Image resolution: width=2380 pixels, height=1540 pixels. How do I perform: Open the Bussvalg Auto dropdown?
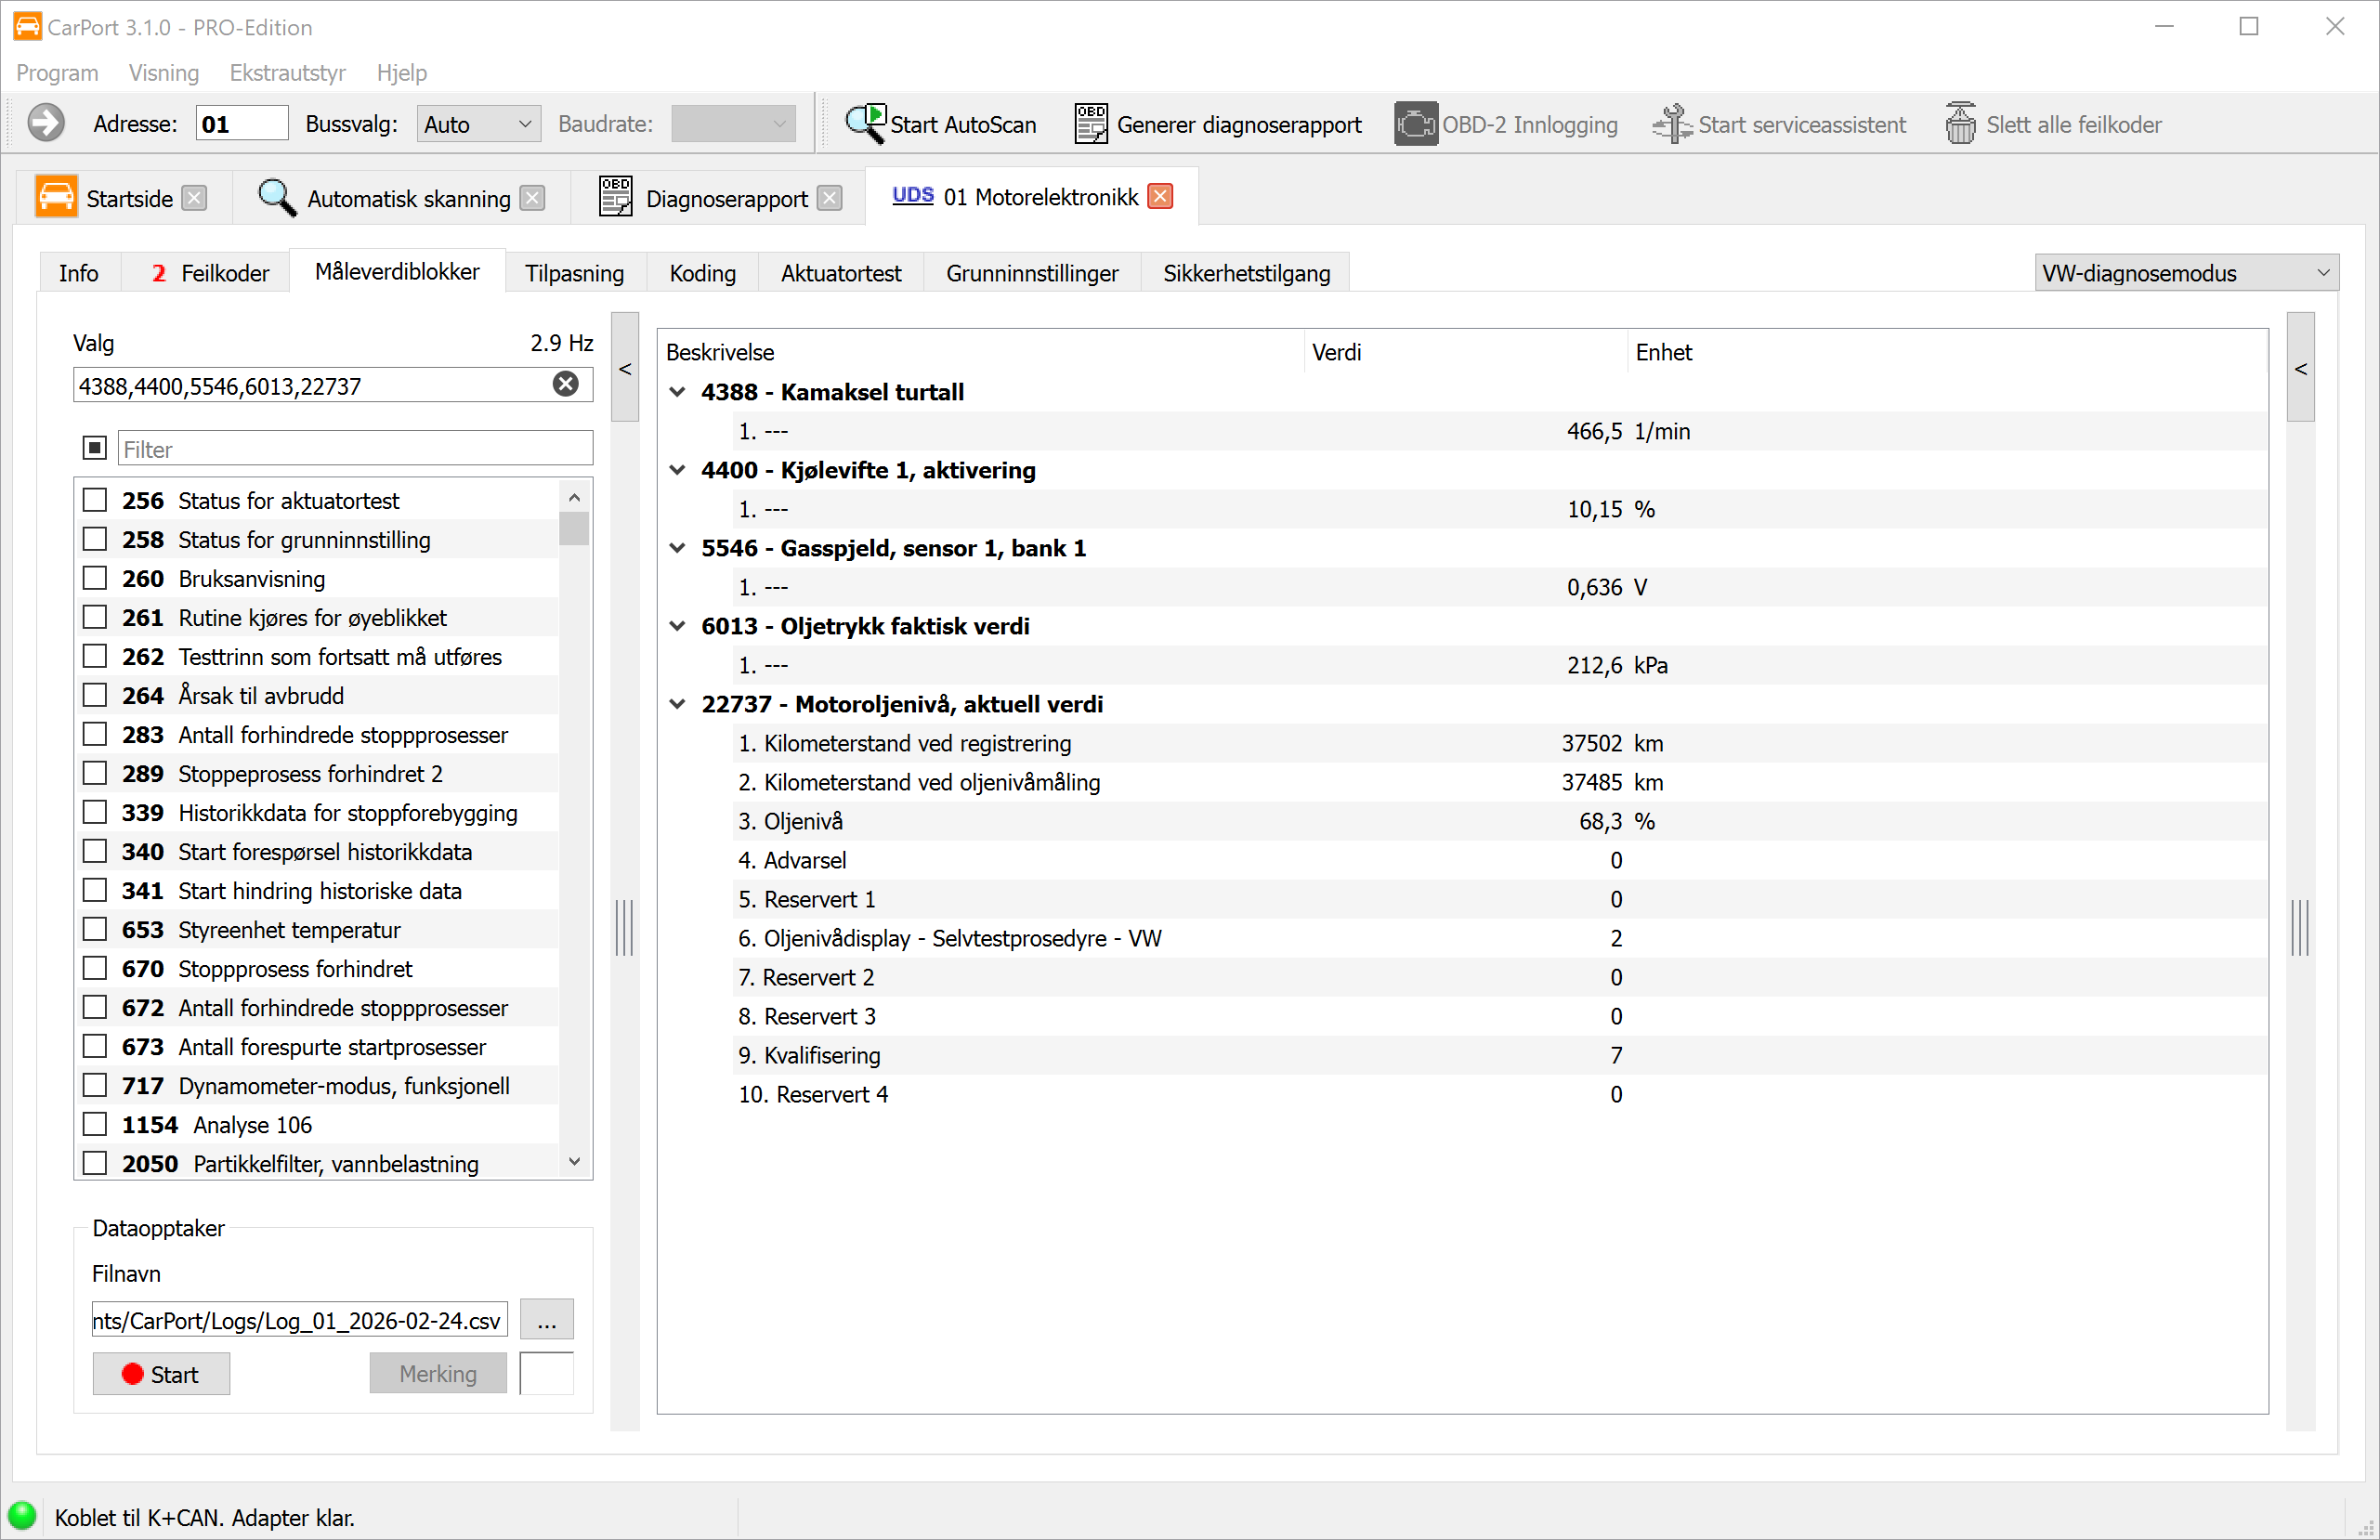pos(478,124)
